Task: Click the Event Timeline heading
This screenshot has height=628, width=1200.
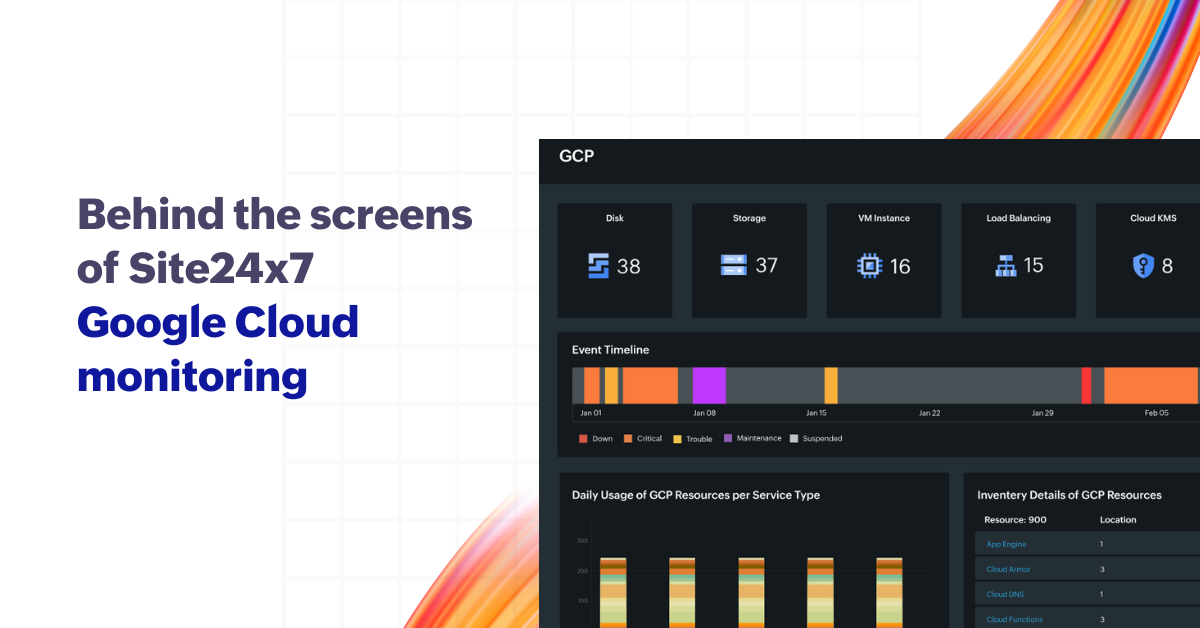Action: tap(610, 350)
